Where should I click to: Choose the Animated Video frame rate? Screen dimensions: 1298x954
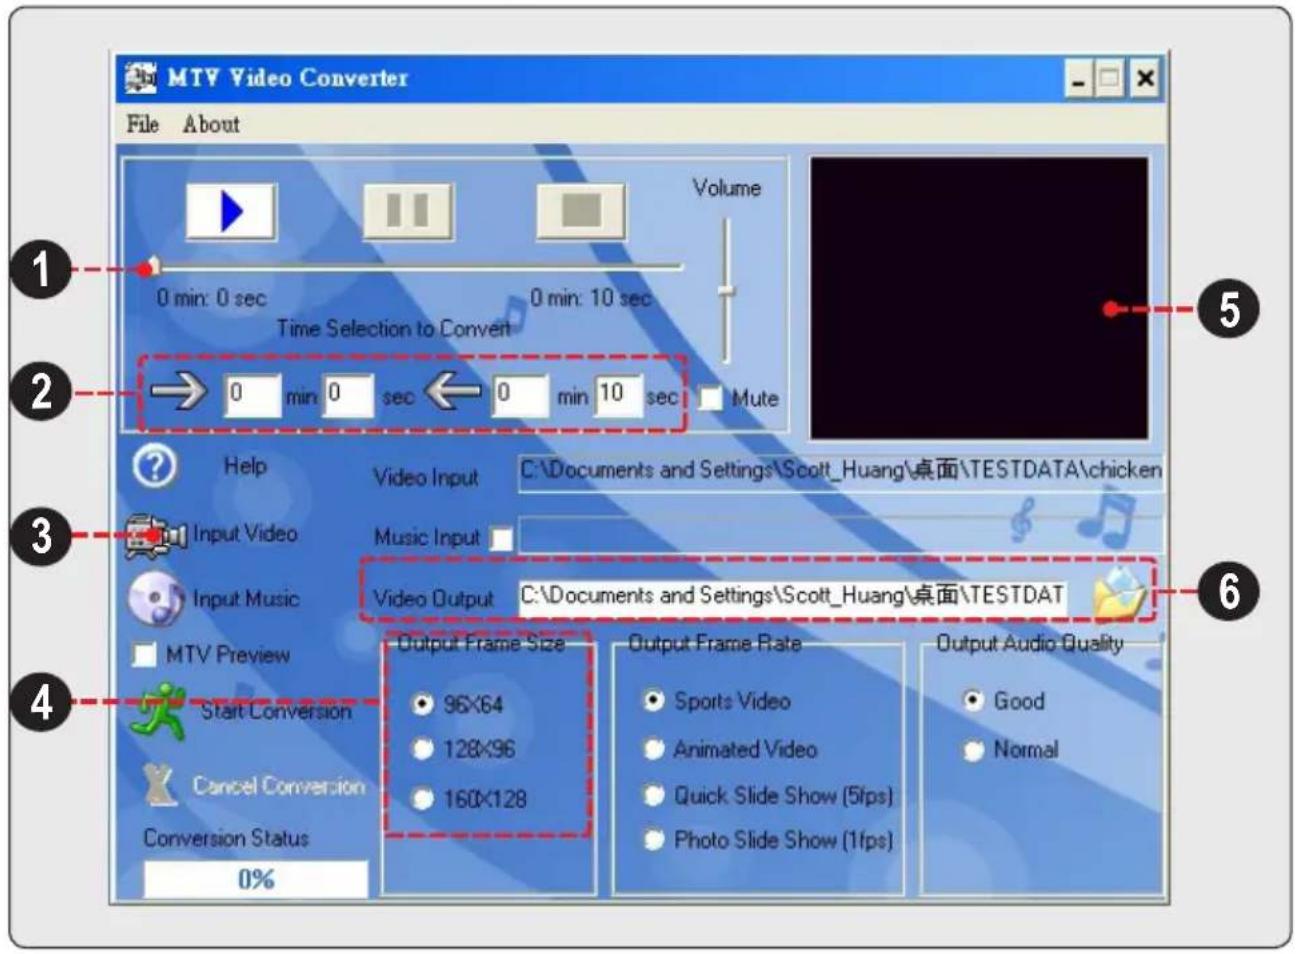tap(653, 749)
